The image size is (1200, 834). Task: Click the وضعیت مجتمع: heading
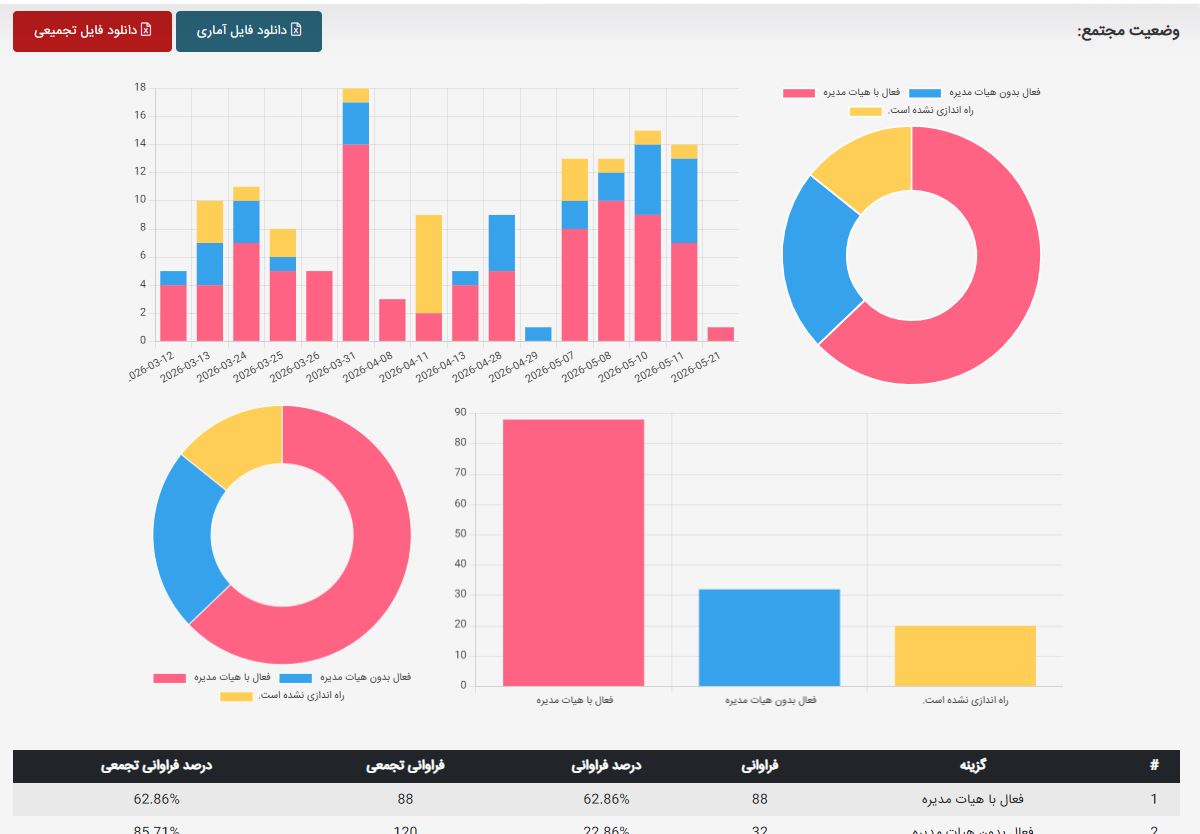click(x=1128, y=31)
